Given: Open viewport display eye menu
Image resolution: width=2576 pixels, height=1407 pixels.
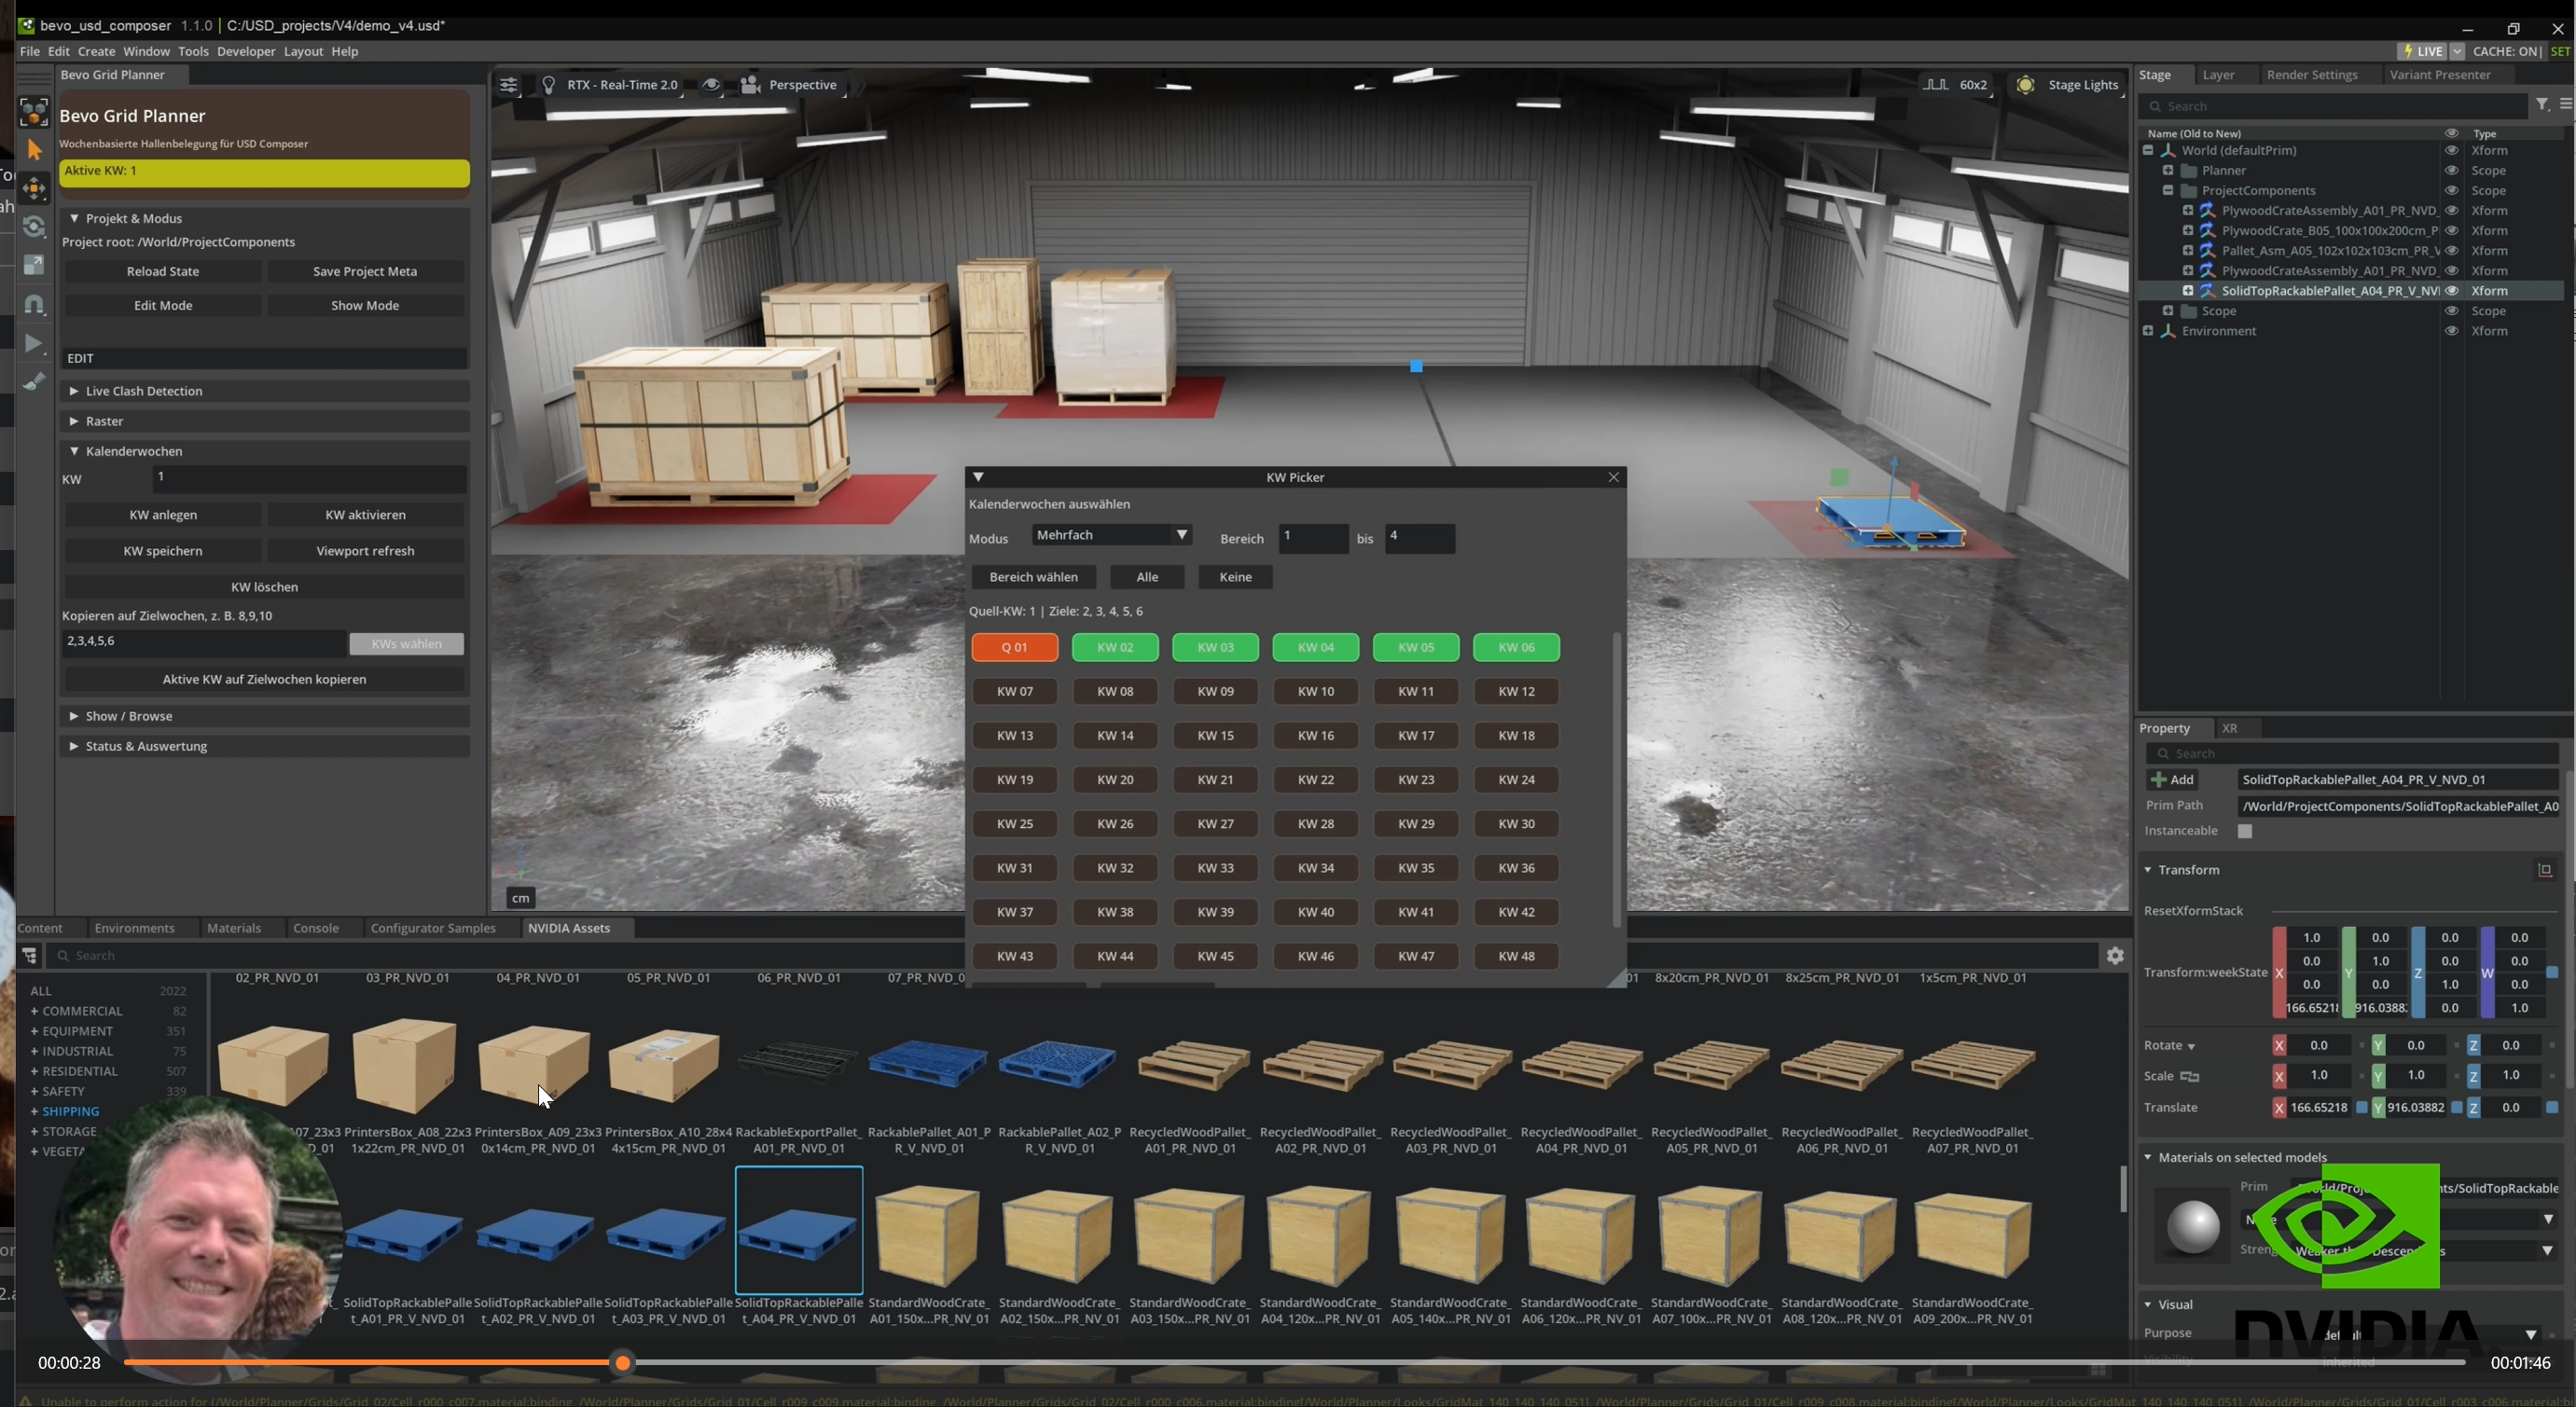Looking at the screenshot, I should point(711,85).
